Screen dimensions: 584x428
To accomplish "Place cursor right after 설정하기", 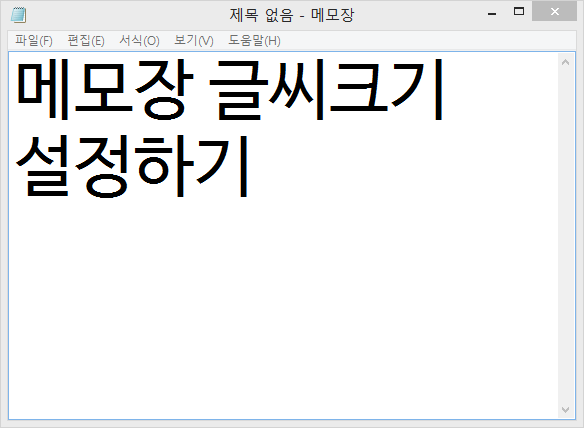I will [251, 166].
